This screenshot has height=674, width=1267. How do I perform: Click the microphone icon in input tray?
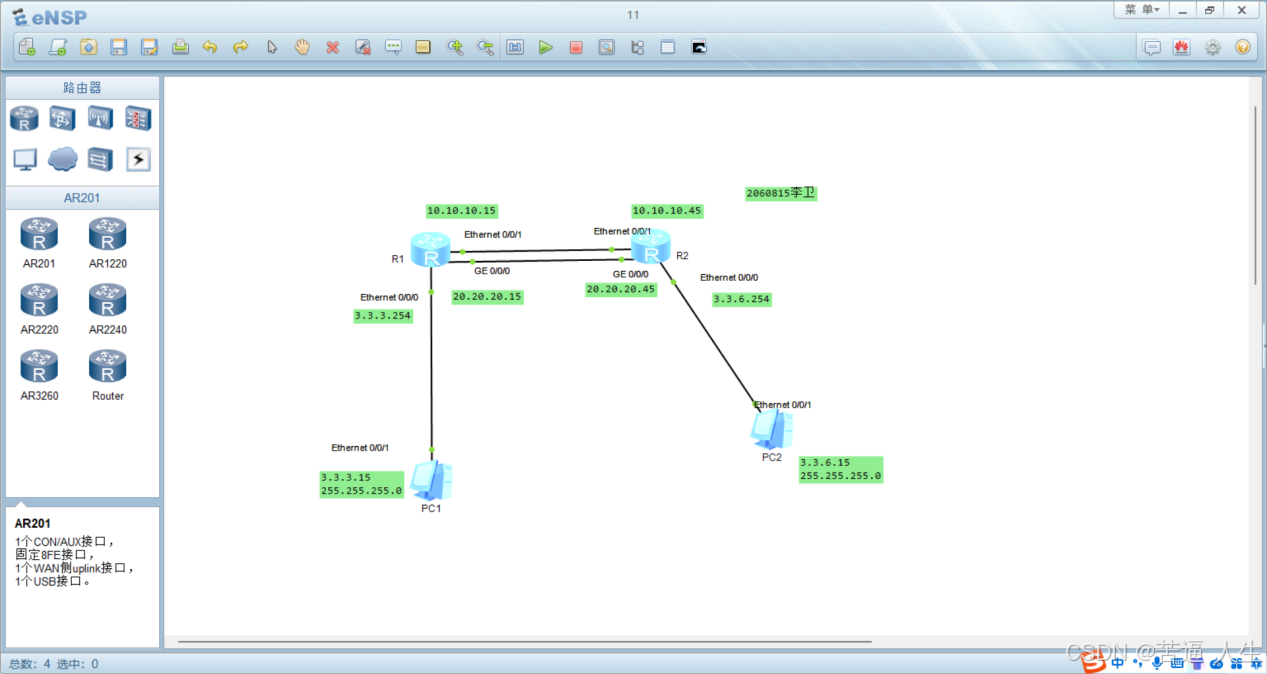pyautogui.click(x=1157, y=662)
